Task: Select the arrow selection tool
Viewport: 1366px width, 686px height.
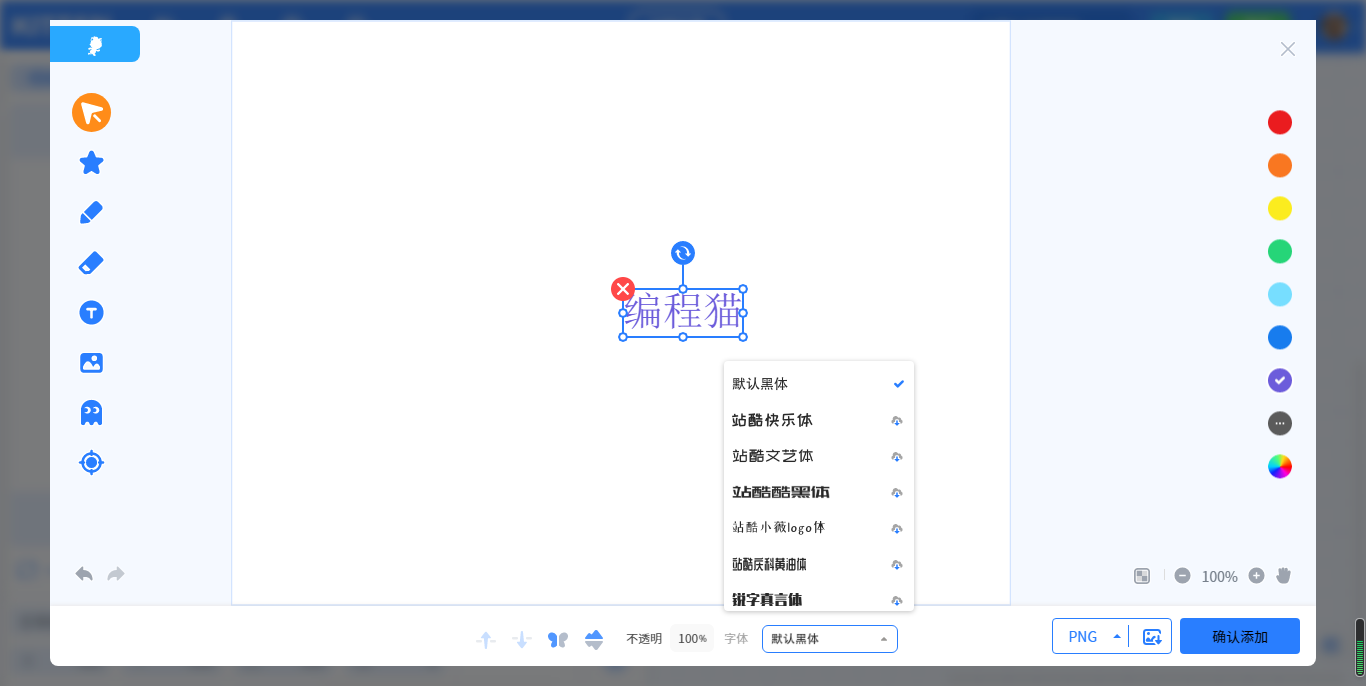Action: tap(91, 112)
